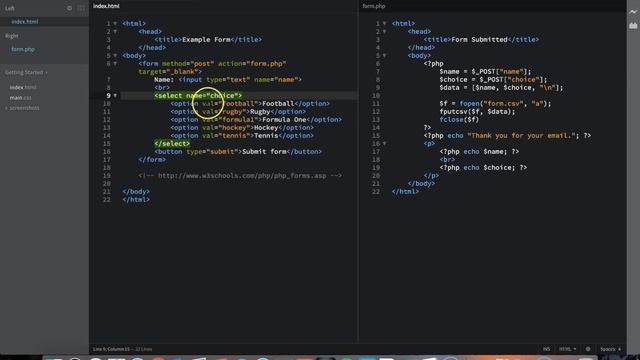Click 'Formula One' option text on line 12

(284, 120)
